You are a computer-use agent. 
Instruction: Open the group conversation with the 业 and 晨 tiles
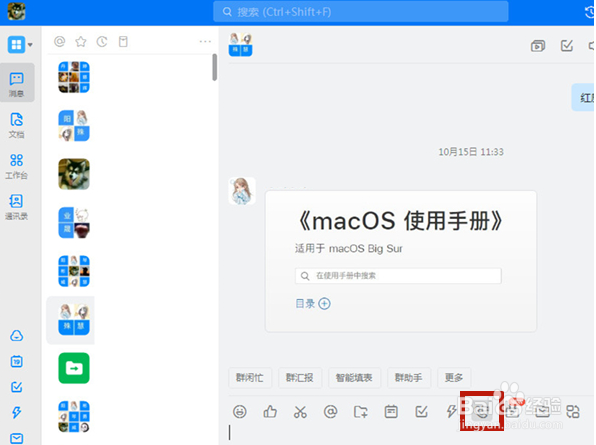pos(74,223)
